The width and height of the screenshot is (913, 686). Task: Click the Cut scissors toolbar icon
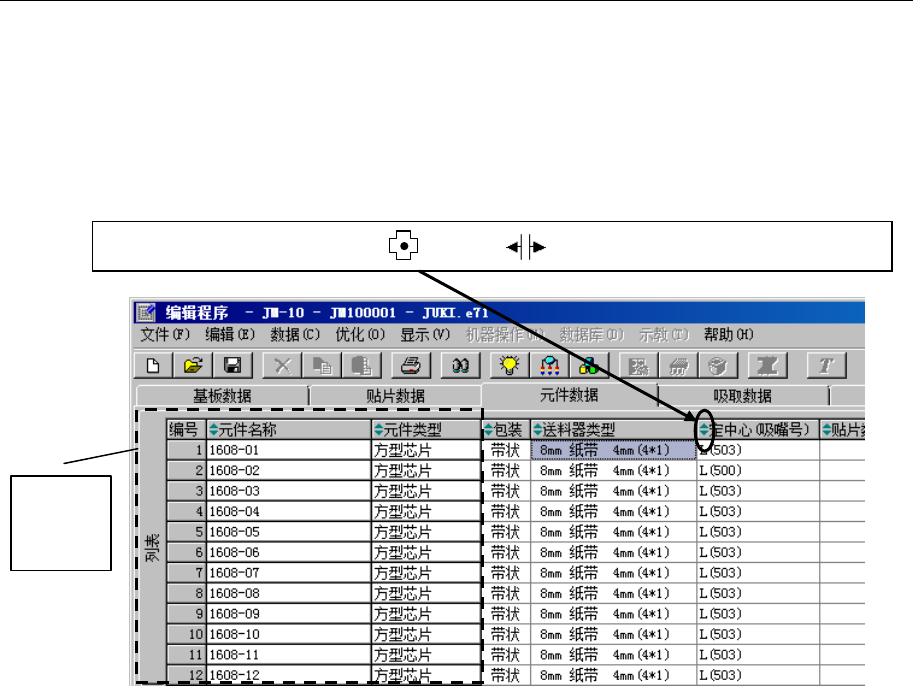(x=282, y=366)
